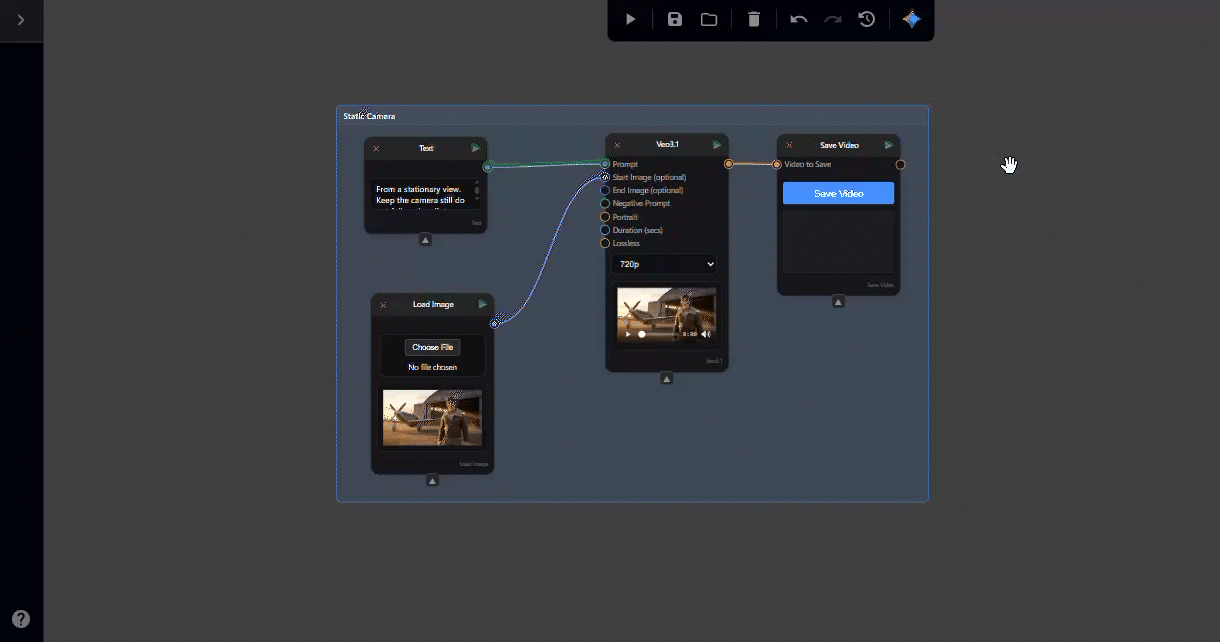Delete the Text node with its X icon
Screen dimensions: 1220x642
(x=376, y=149)
